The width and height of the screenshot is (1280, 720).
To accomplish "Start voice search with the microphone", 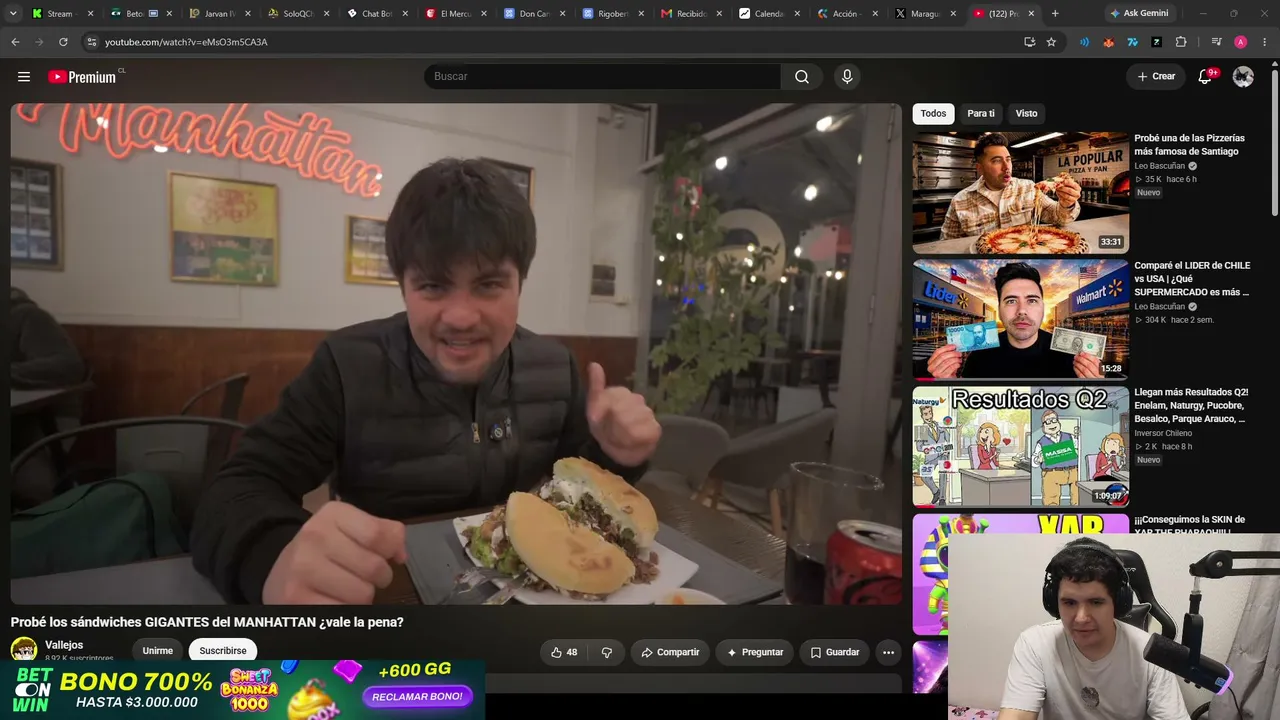I will 847,77.
